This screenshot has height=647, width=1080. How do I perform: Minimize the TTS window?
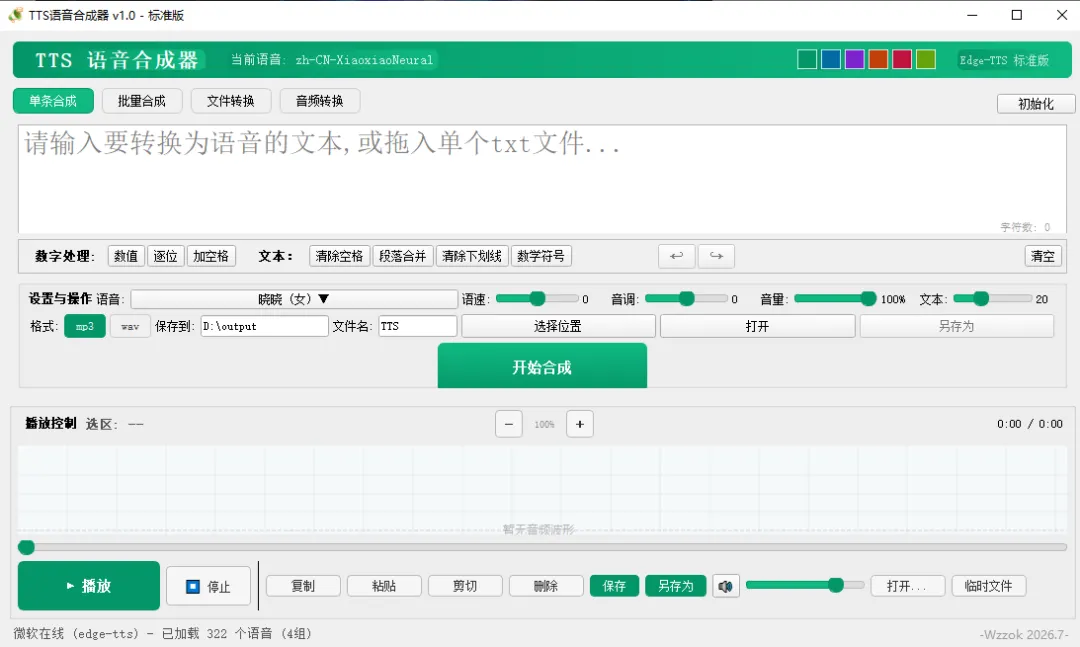pyautogui.click(x=972, y=15)
